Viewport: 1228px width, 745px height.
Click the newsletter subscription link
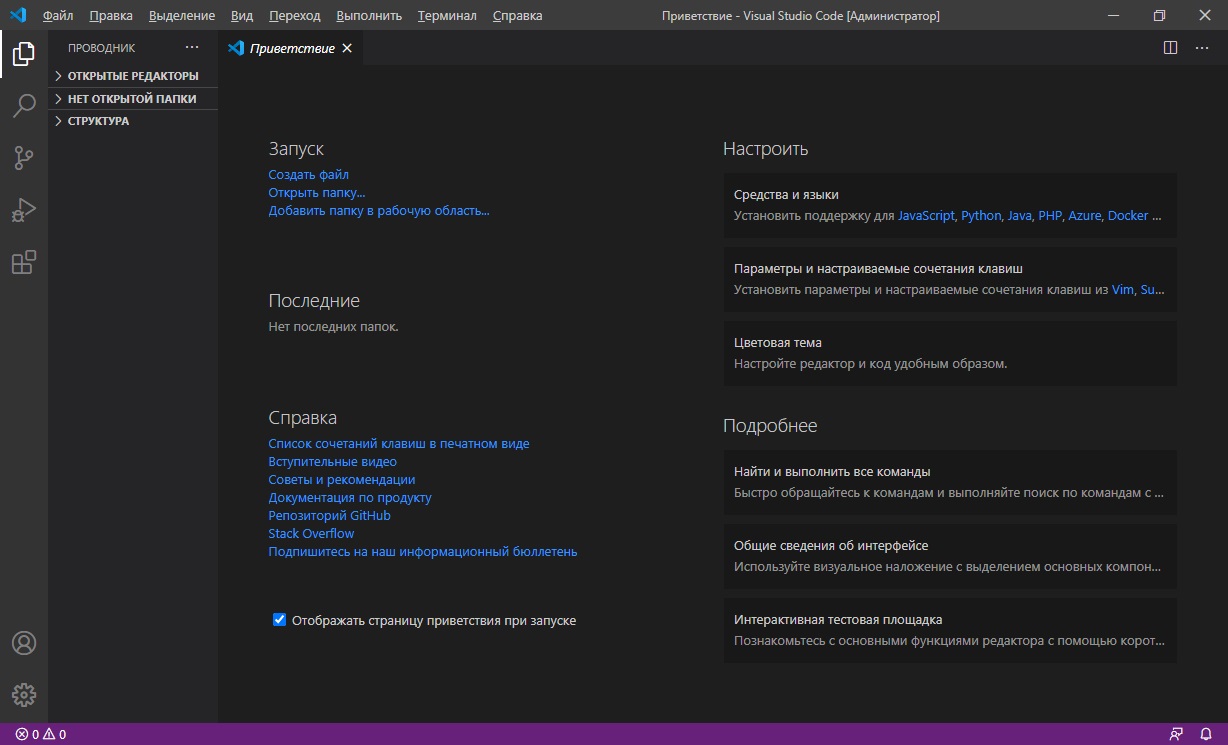pyautogui.click(x=423, y=552)
